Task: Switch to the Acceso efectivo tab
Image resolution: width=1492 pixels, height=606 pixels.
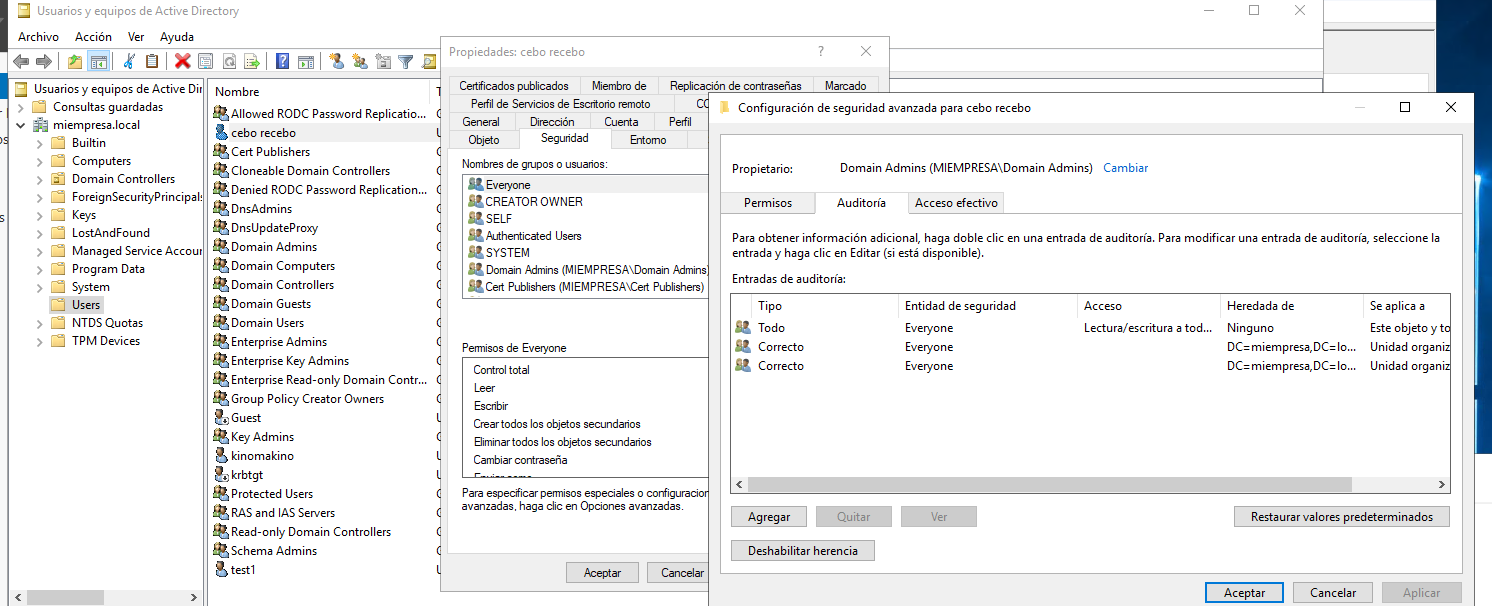Action: coord(956,203)
